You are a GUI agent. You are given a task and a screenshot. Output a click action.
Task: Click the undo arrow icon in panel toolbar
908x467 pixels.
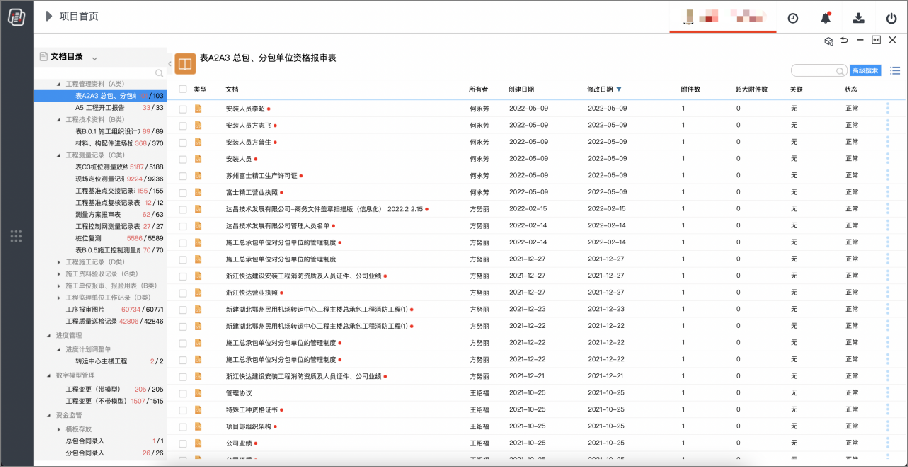click(844, 41)
